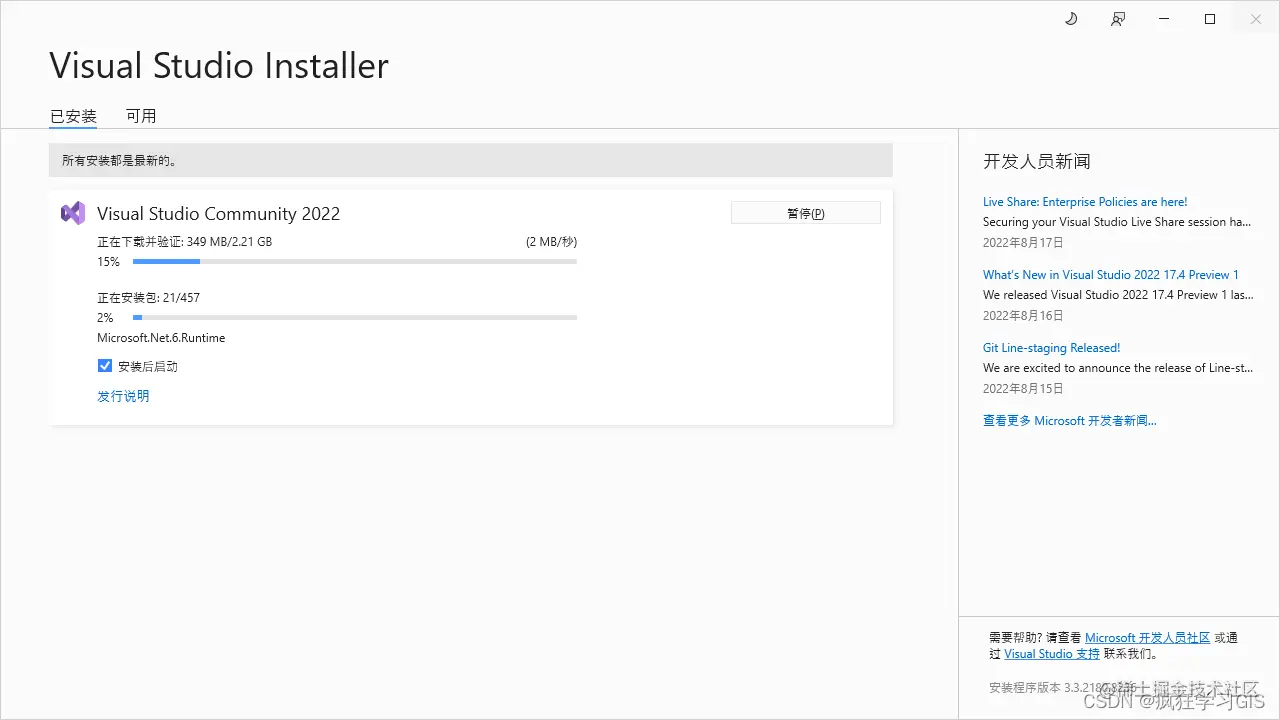Minimize the Visual Studio Installer window

1164,19
